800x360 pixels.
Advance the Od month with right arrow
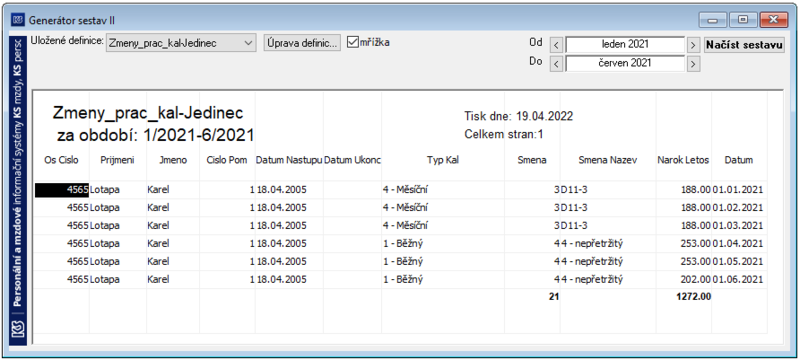pyautogui.click(x=693, y=45)
